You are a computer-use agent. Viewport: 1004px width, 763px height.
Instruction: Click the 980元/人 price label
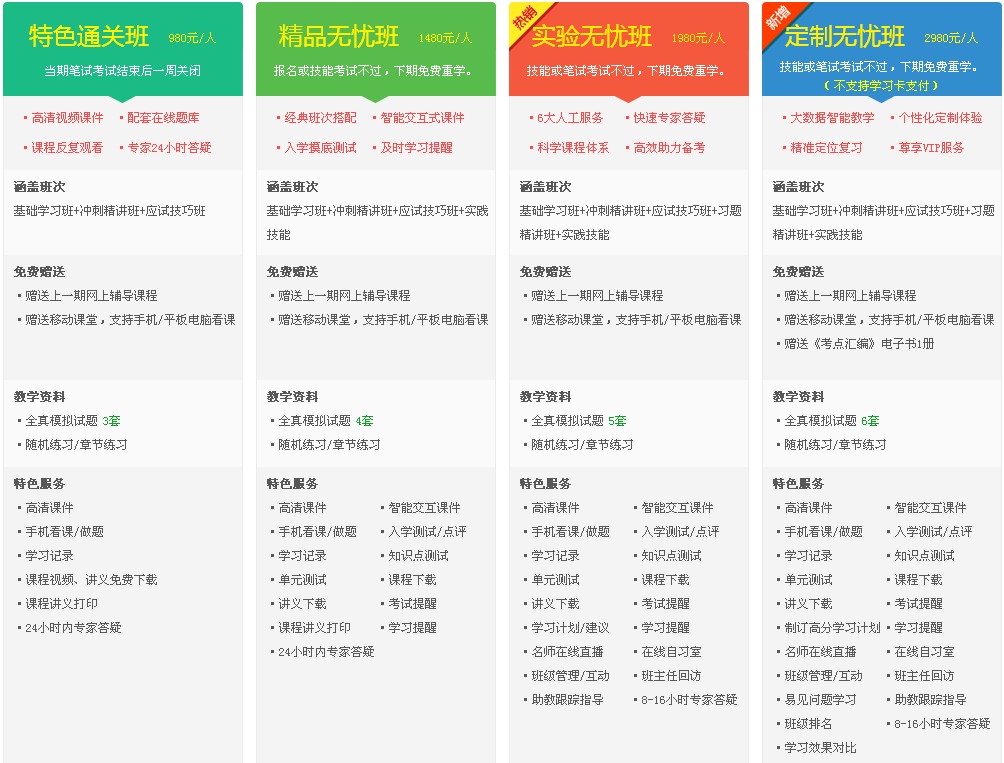click(193, 38)
